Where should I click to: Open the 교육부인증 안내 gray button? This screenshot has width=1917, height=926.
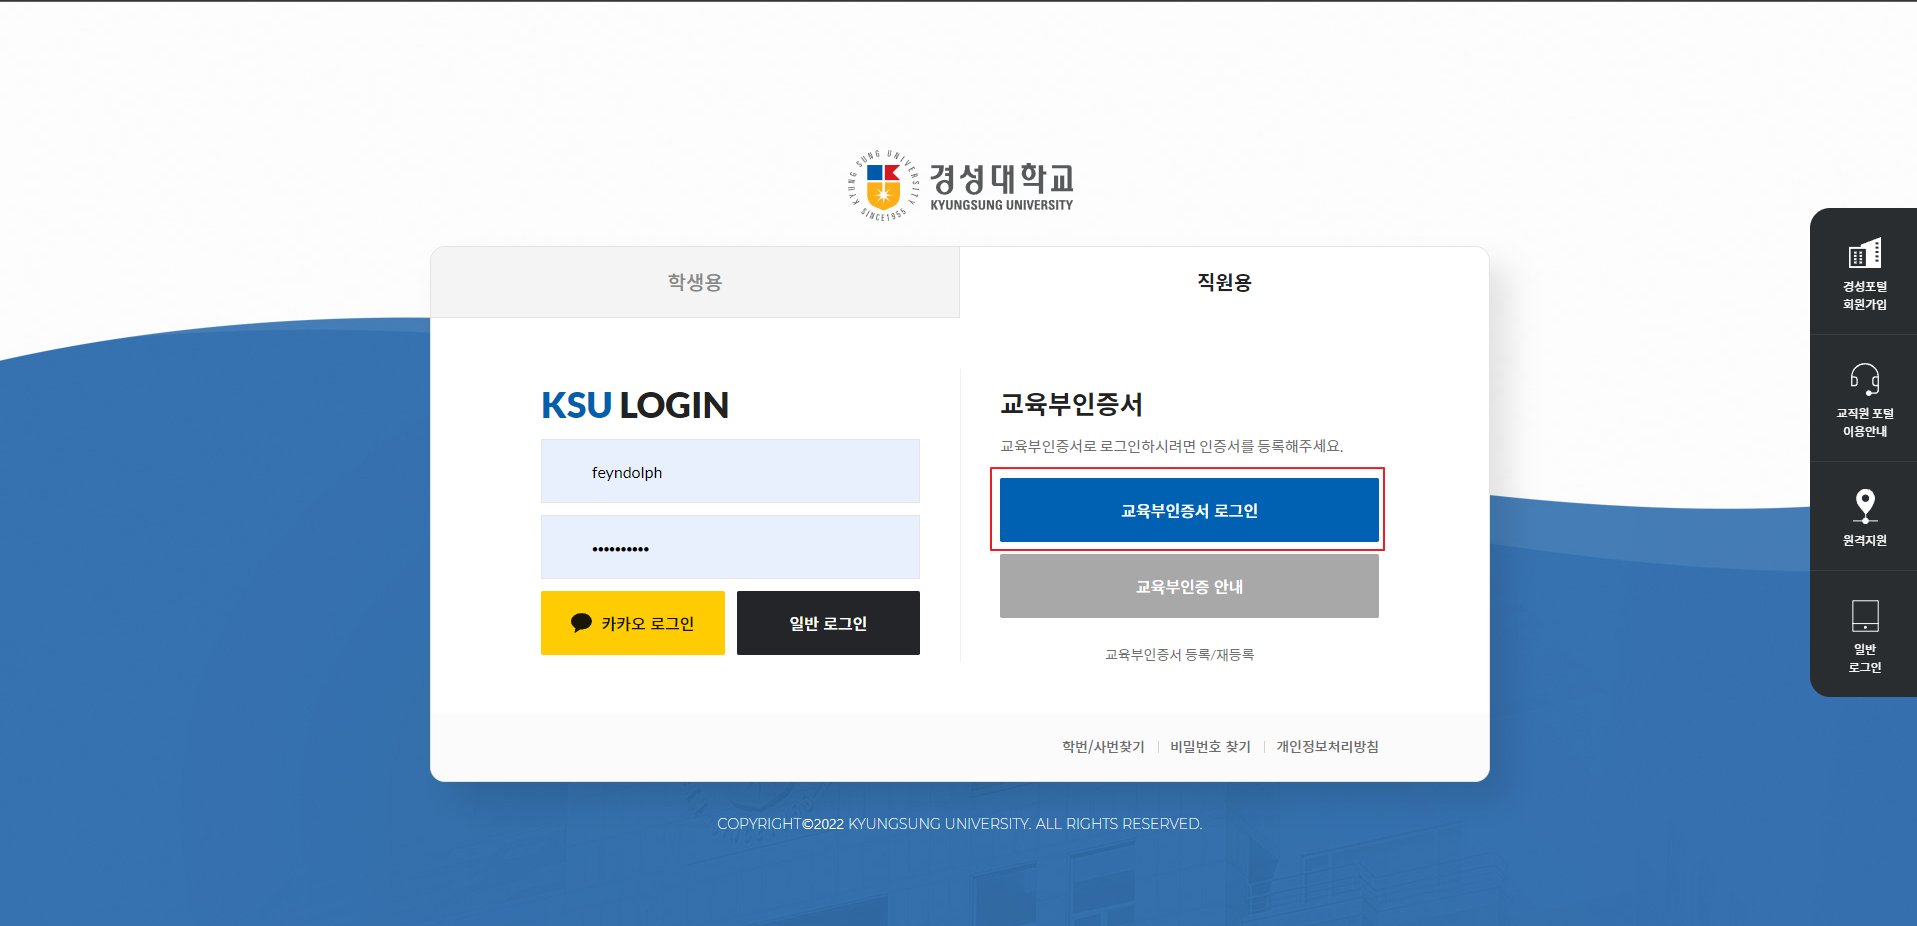tap(1189, 586)
